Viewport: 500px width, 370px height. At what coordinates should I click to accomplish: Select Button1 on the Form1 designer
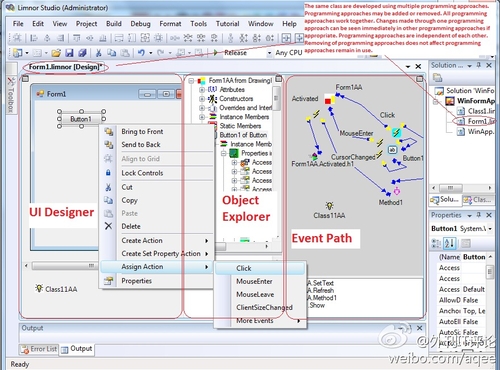click(x=81, y=119)
